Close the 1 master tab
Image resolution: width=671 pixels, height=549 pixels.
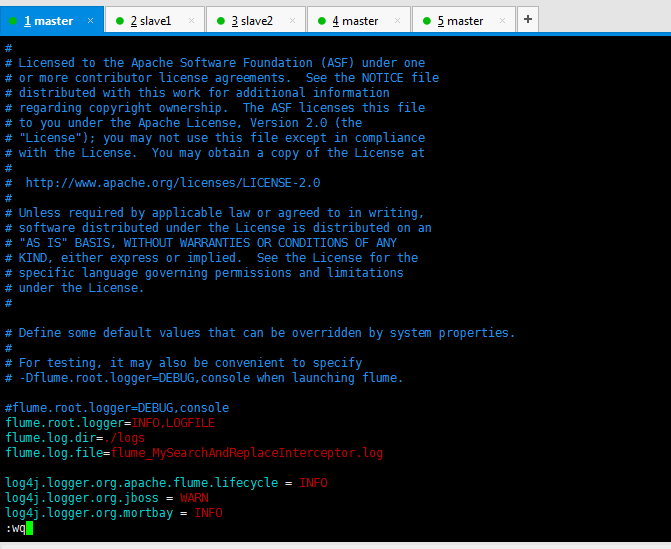90,21
